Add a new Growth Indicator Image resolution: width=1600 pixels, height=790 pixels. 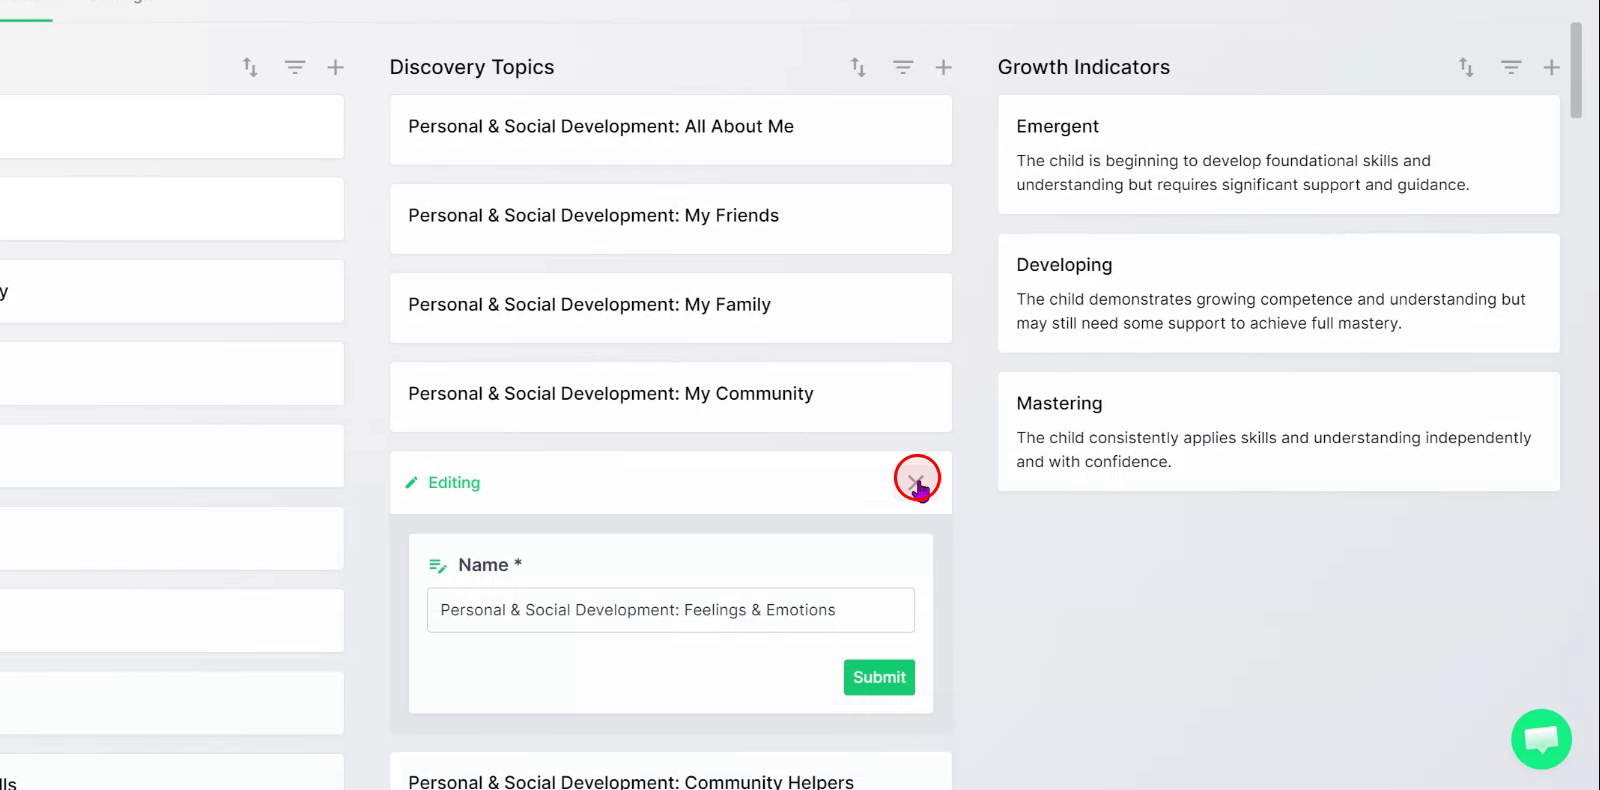pyautogui.click(x=1551, y=67)
